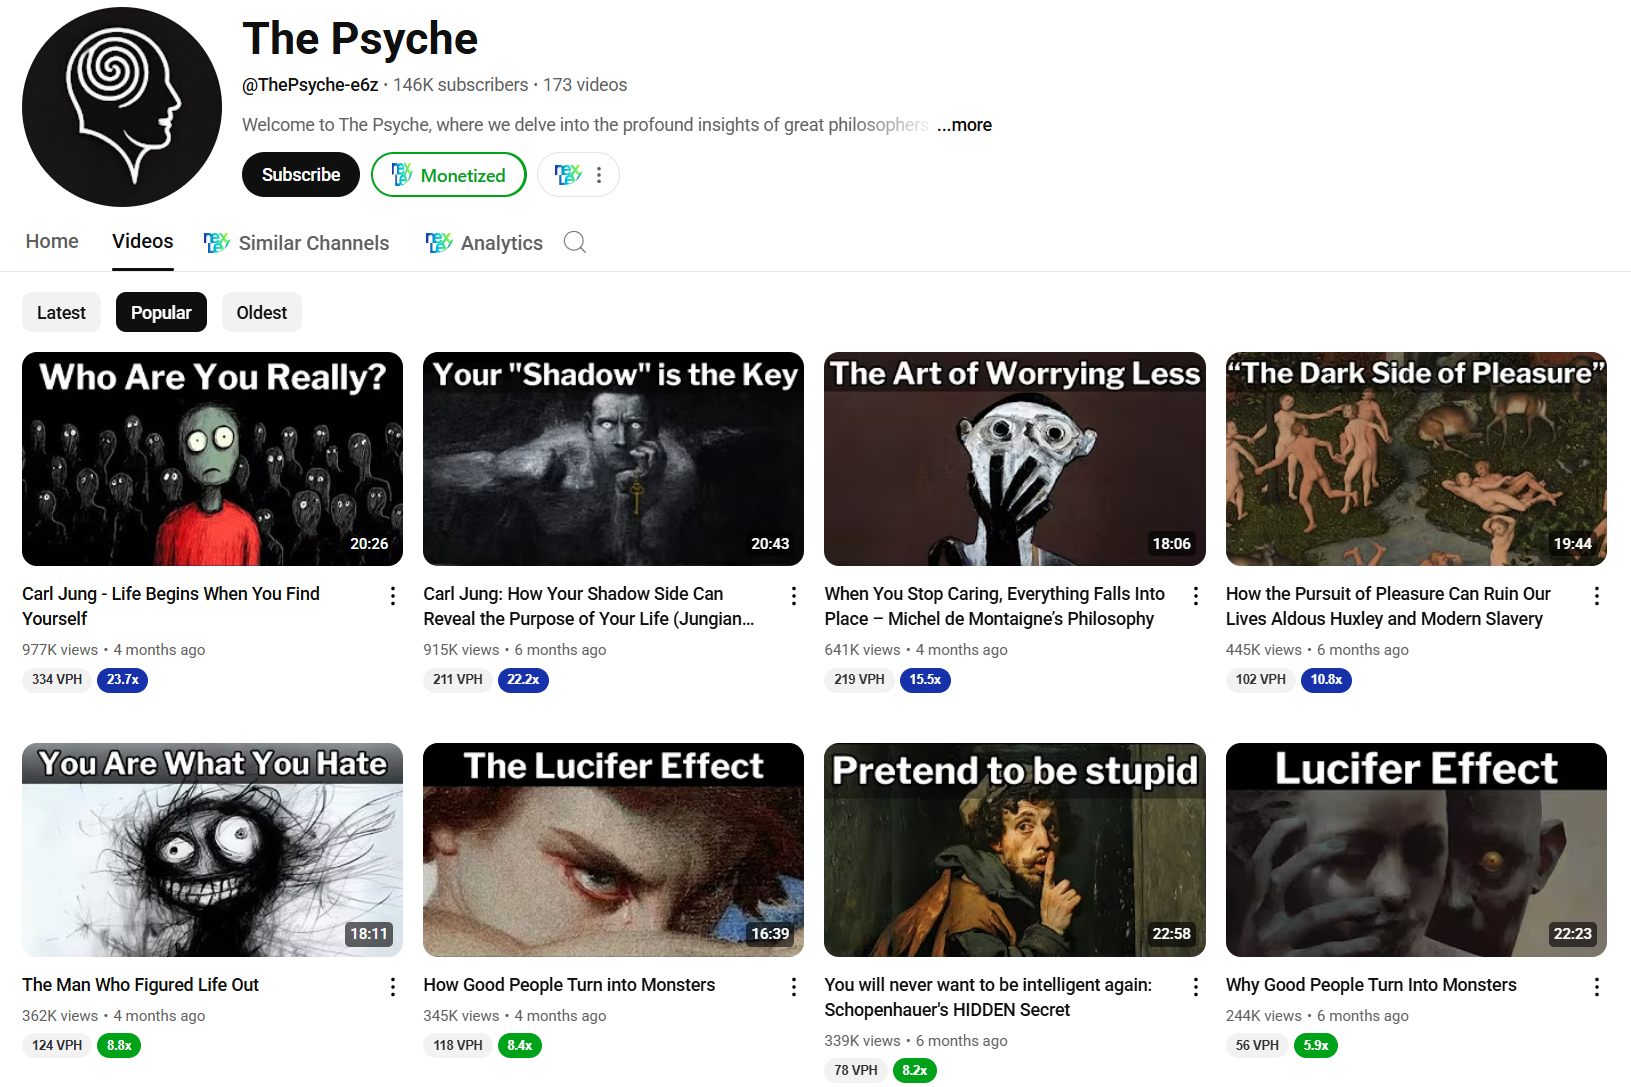Image resolution: width=1631 pixels, height=1087 pixels.
Task: Open options menu for Montaigne's Philosophy video
Action: pos(1196,596)
